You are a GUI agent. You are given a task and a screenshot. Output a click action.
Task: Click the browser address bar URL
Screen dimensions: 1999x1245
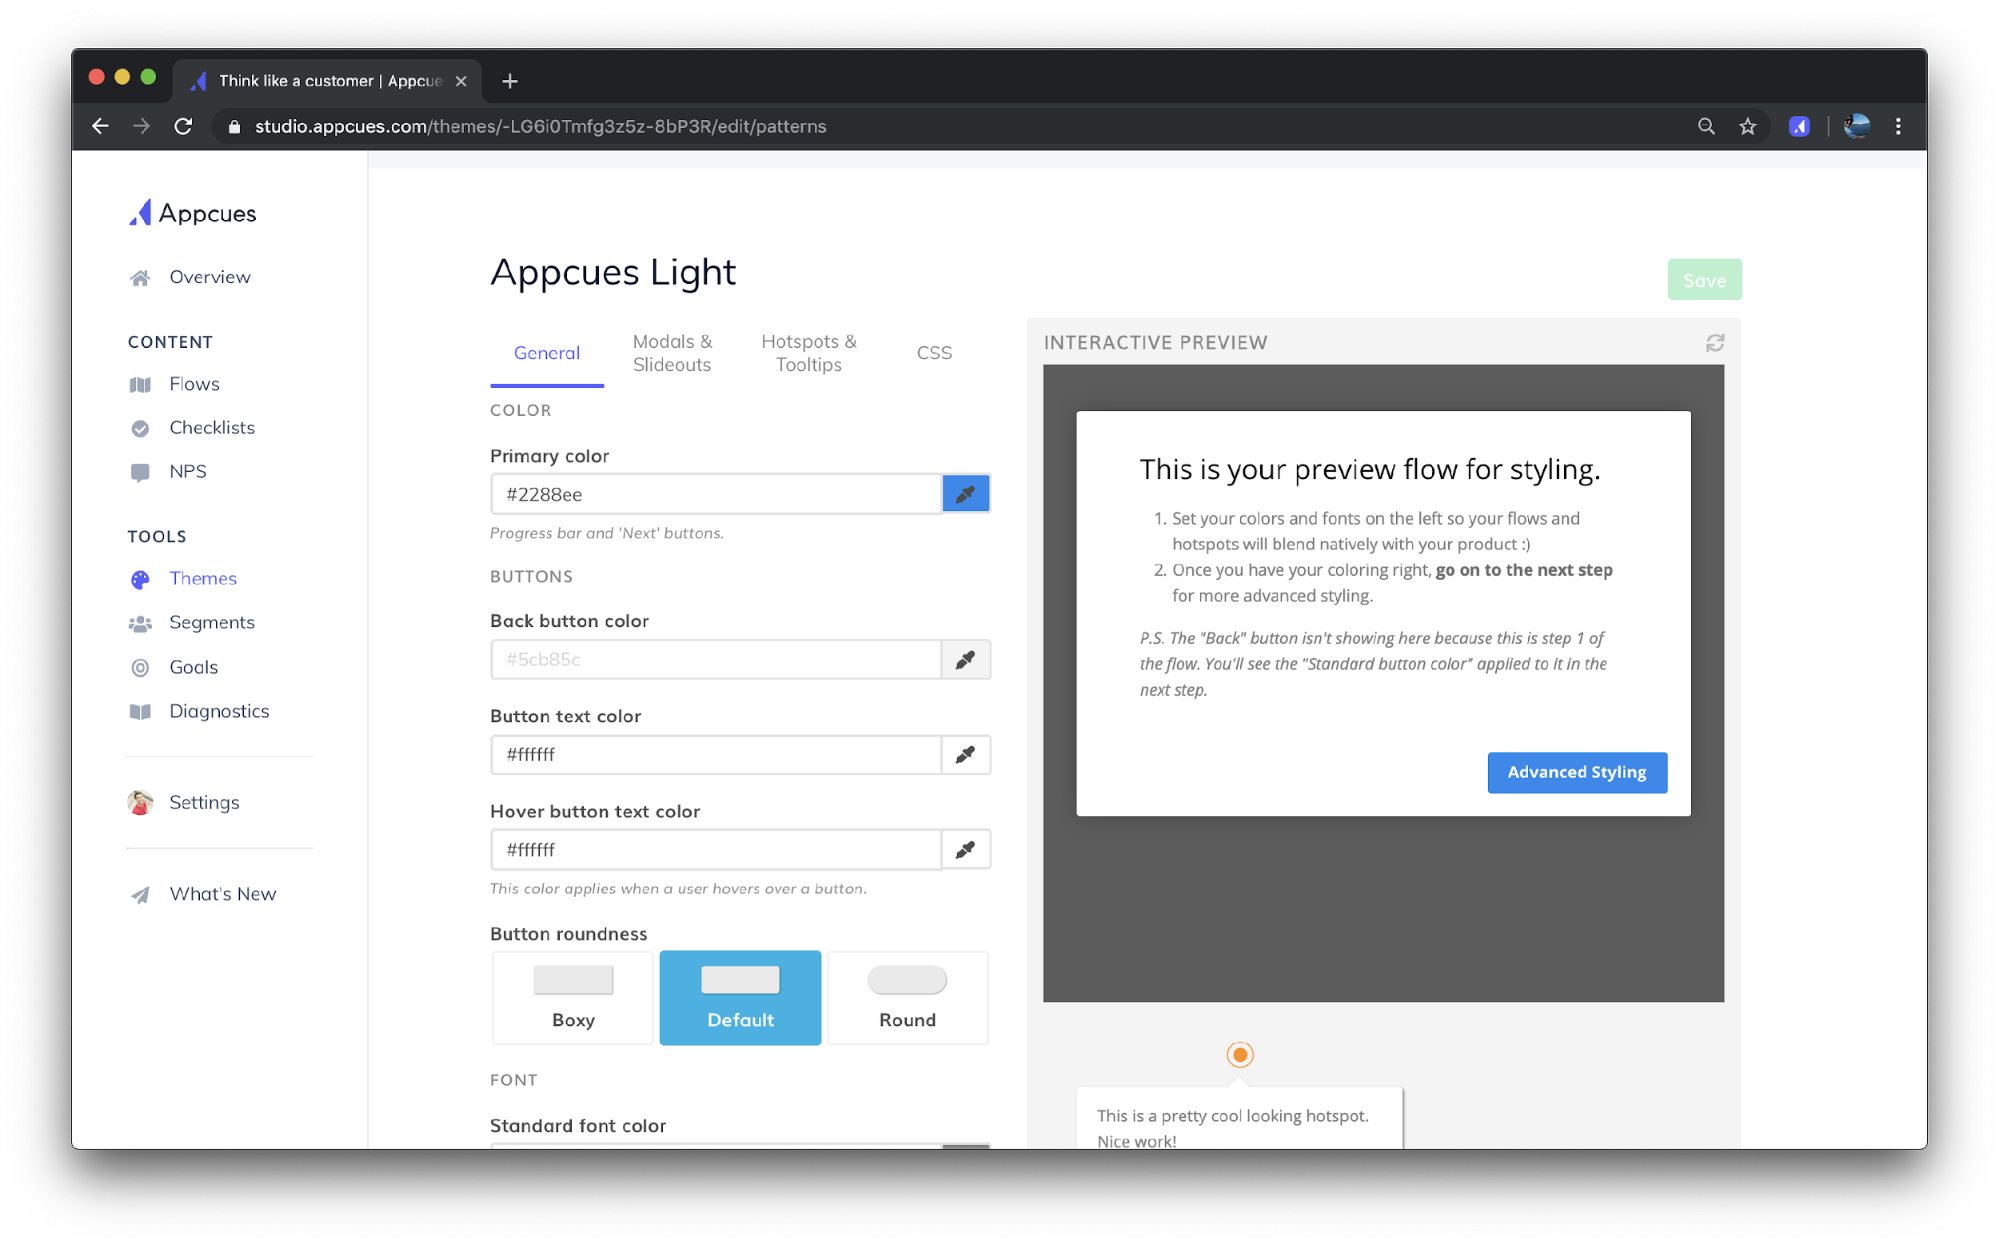coord(540,126)
